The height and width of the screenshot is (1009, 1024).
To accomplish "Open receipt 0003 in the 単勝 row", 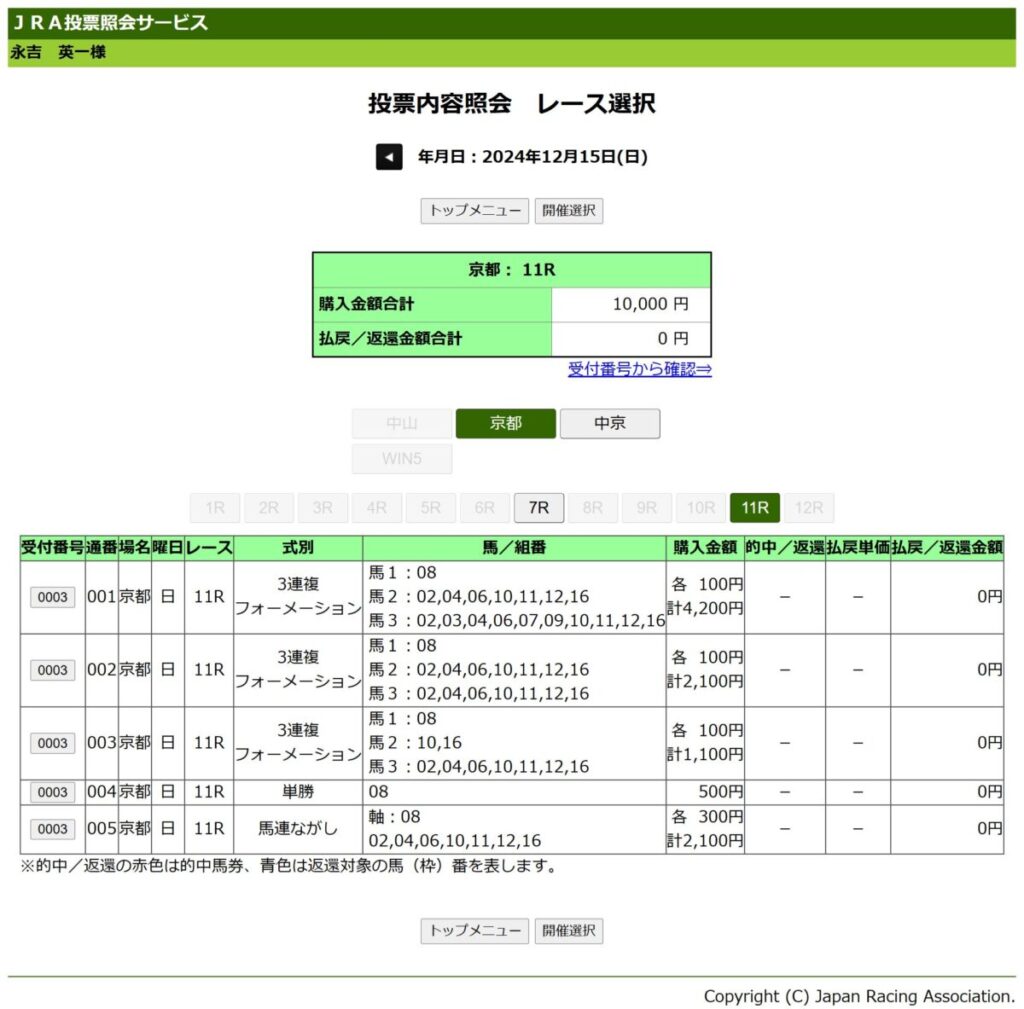I will (52, 792).
